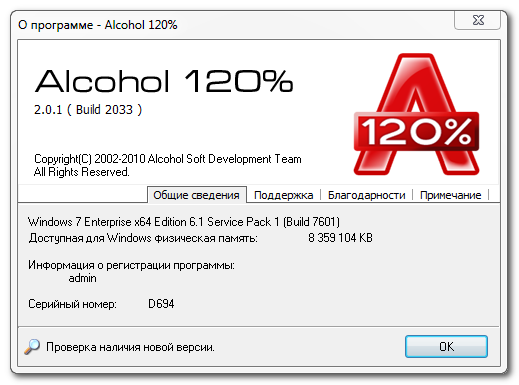This screenshot has height=385, width=519.
Task: Click the Copyright(C) 2002-2010 text line
Action: (x=168, y=159)
